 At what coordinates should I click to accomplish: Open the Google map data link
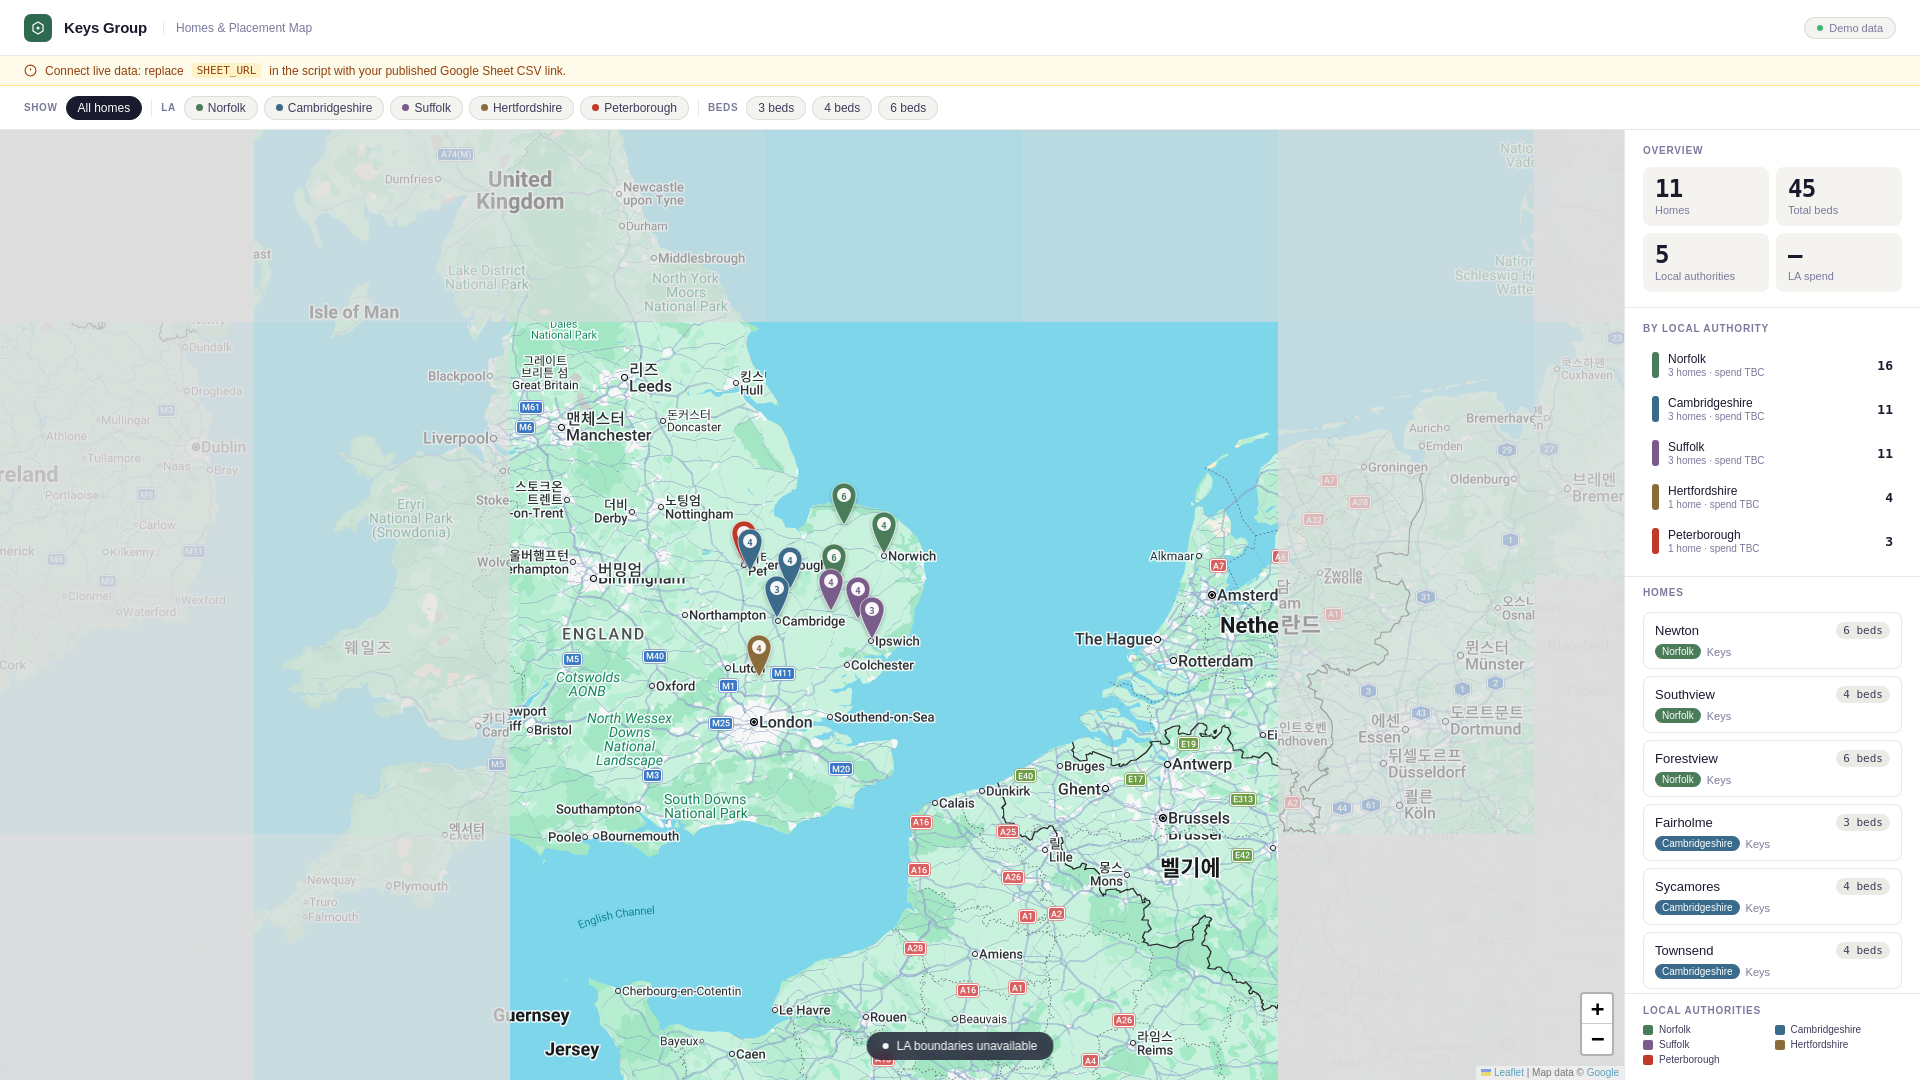(1603, 1072)
